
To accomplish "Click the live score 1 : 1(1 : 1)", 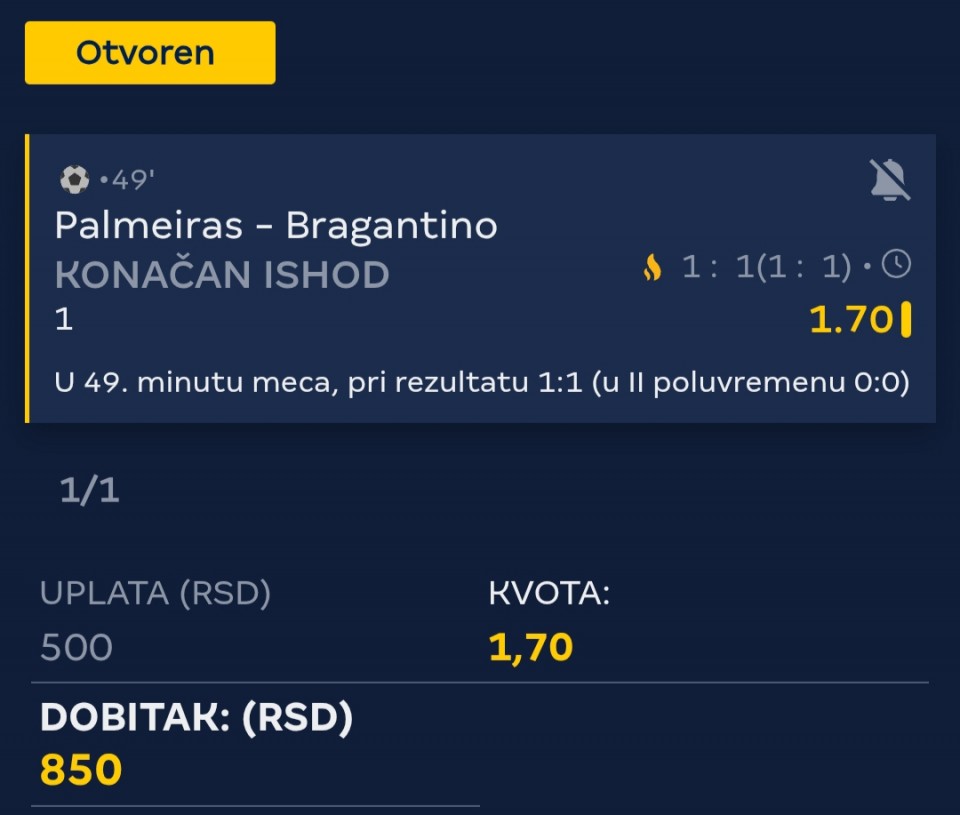I will [x=766, y=267].
